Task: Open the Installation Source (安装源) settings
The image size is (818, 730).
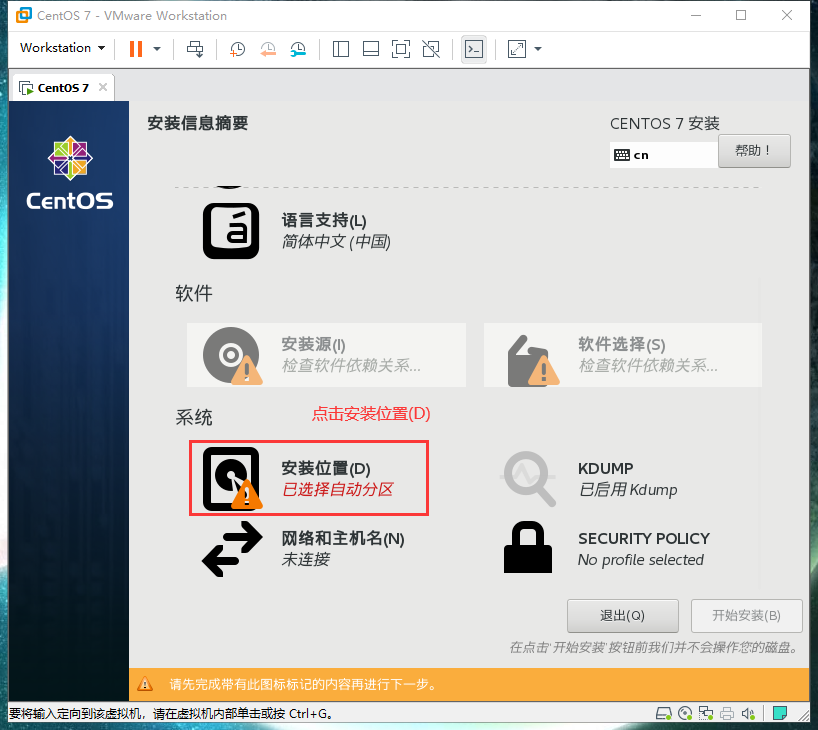Action: click(326, 355)
